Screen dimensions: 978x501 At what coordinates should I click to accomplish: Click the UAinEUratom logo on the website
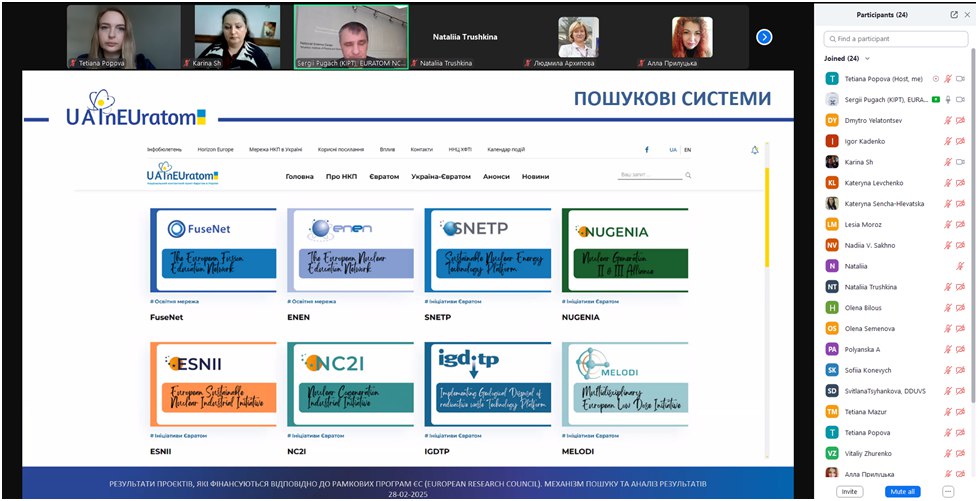pyautogui.click(x=182, y=174)
